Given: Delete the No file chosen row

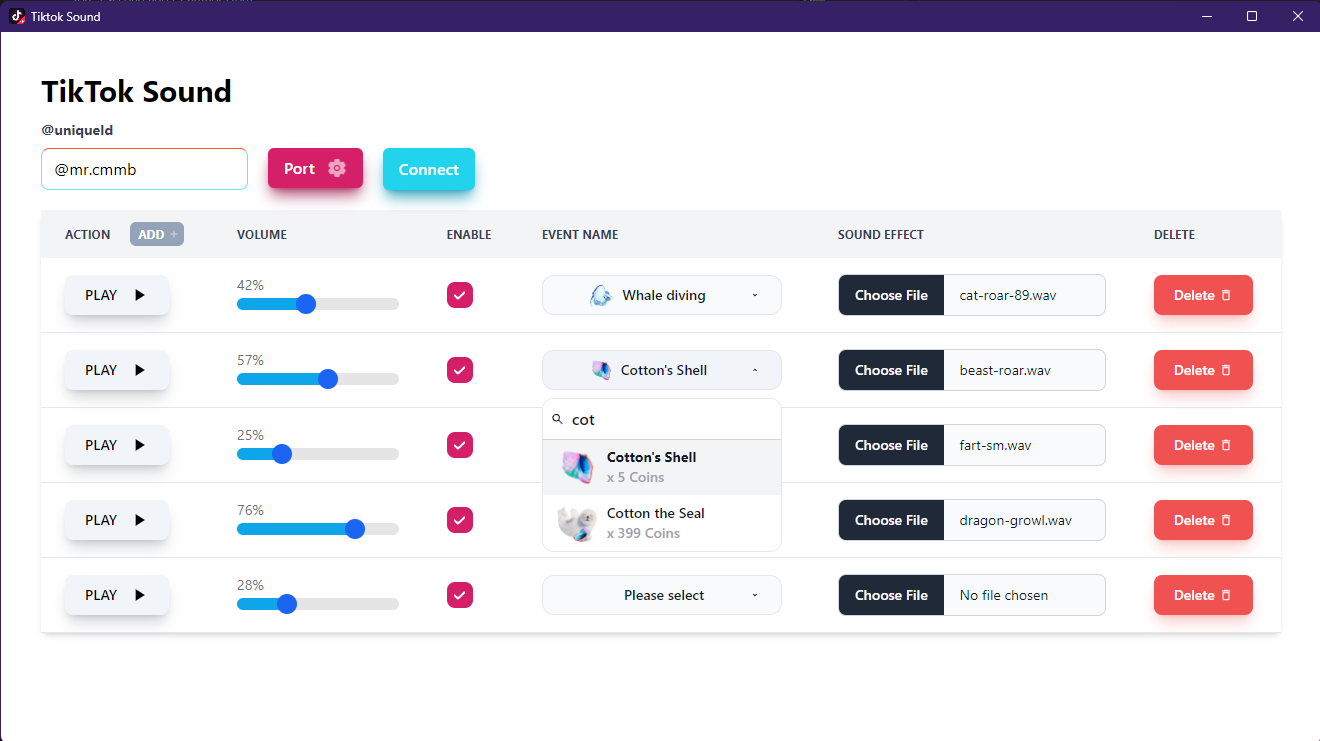Looking at the screenshot, I should coord(1203,595).
